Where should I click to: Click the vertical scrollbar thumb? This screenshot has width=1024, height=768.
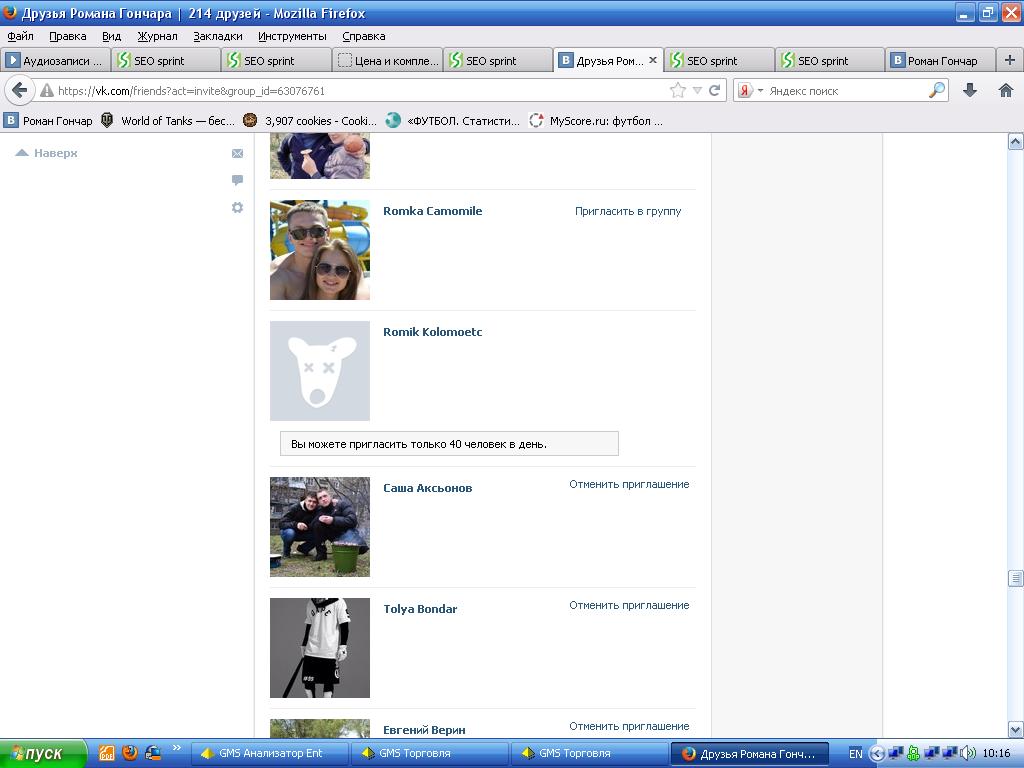(x=1016, y=578)
